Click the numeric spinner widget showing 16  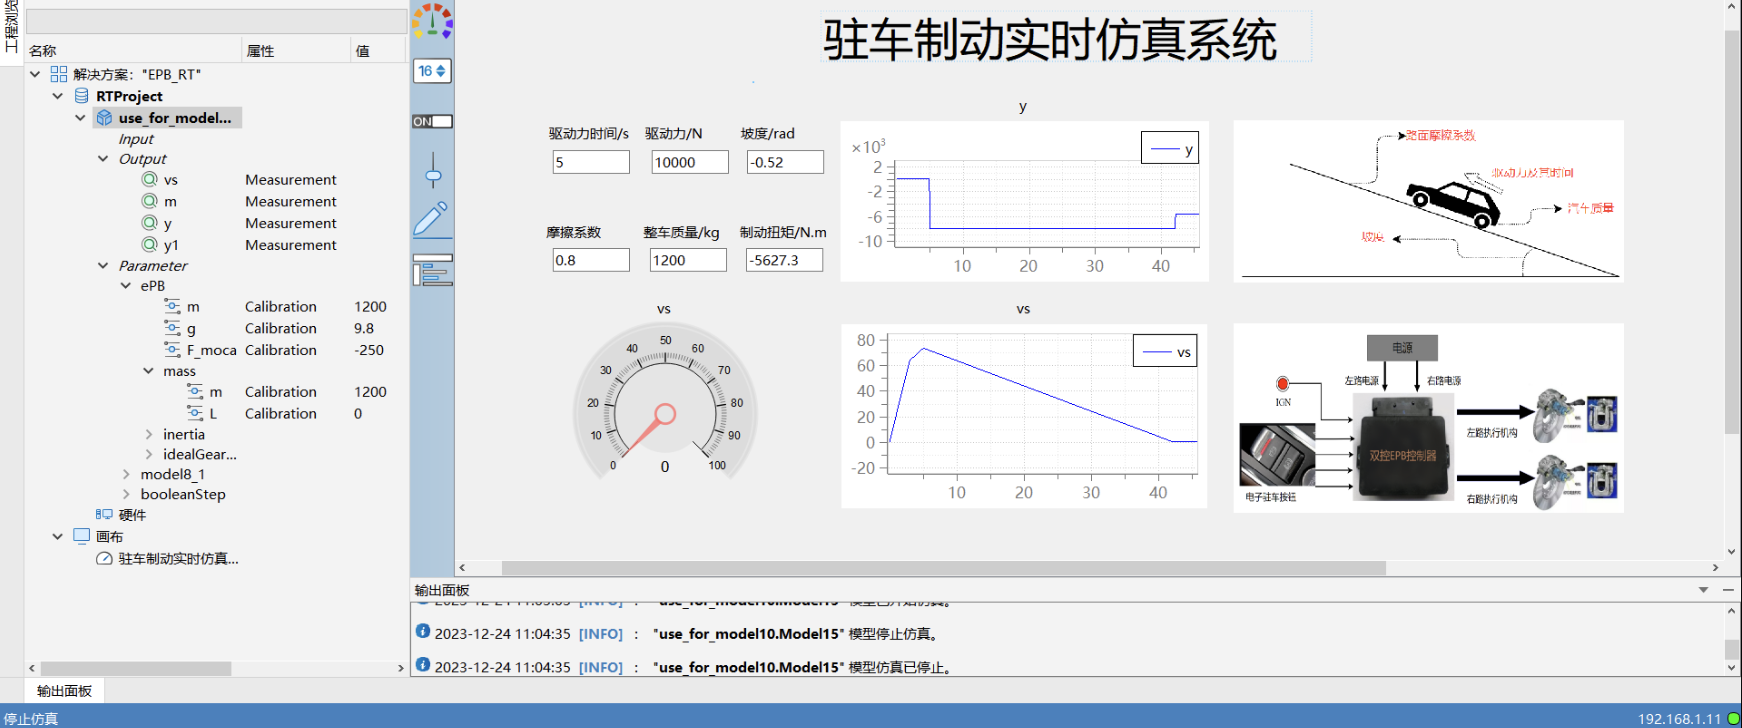pyautogui.click(x=432, y=71)
